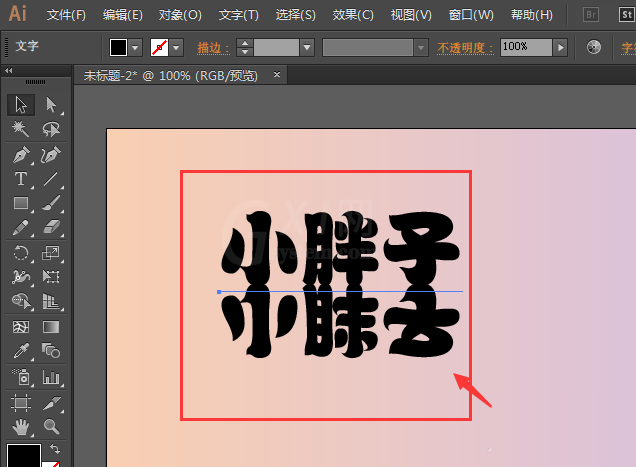Open the 视图(V) menu

click(x=411, y=15)
